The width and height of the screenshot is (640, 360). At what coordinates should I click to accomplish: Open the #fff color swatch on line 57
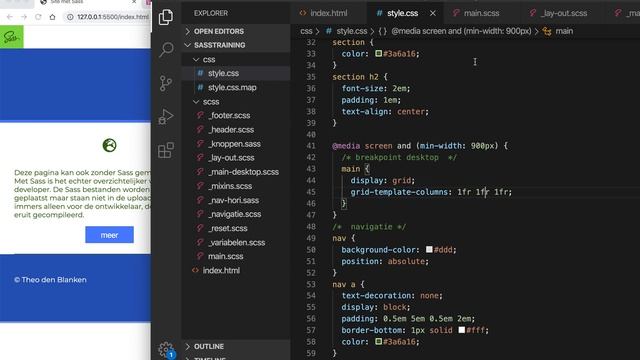coord(461,329)
